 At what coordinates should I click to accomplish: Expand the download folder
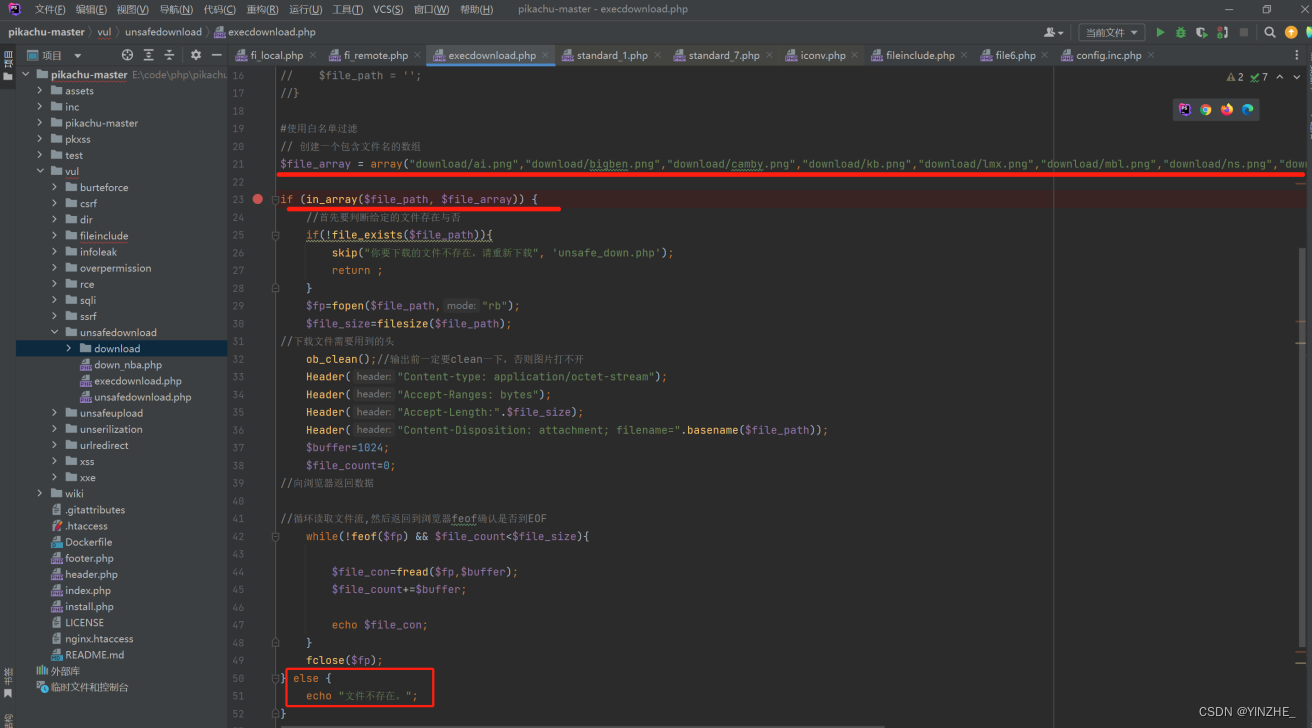(68, 348)
